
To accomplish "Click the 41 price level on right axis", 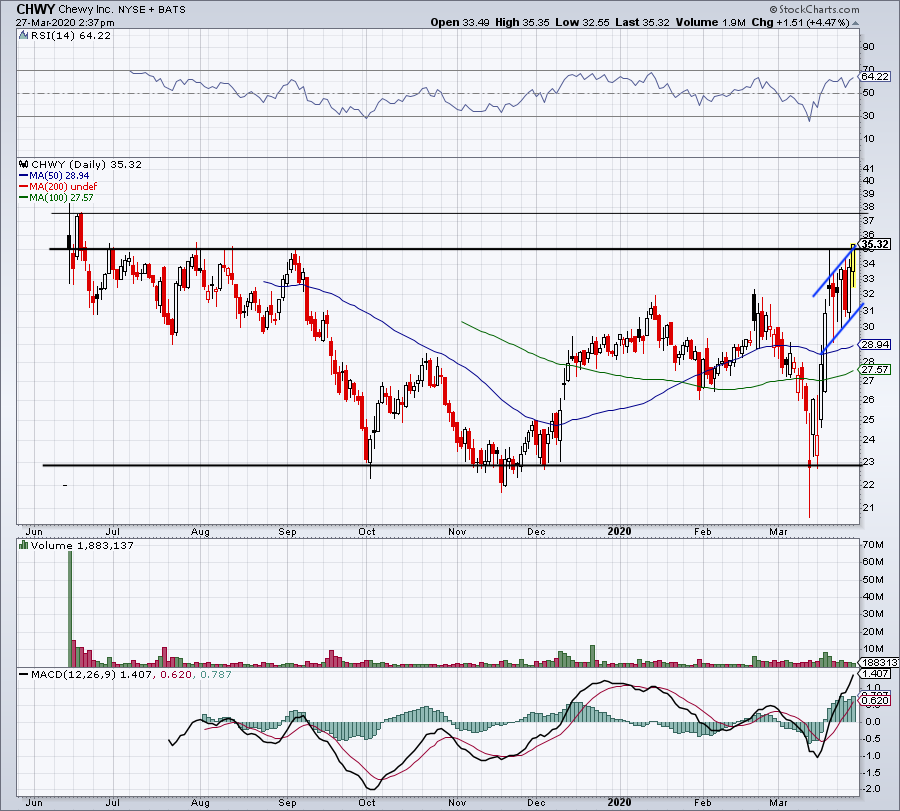I will [868, 169].
